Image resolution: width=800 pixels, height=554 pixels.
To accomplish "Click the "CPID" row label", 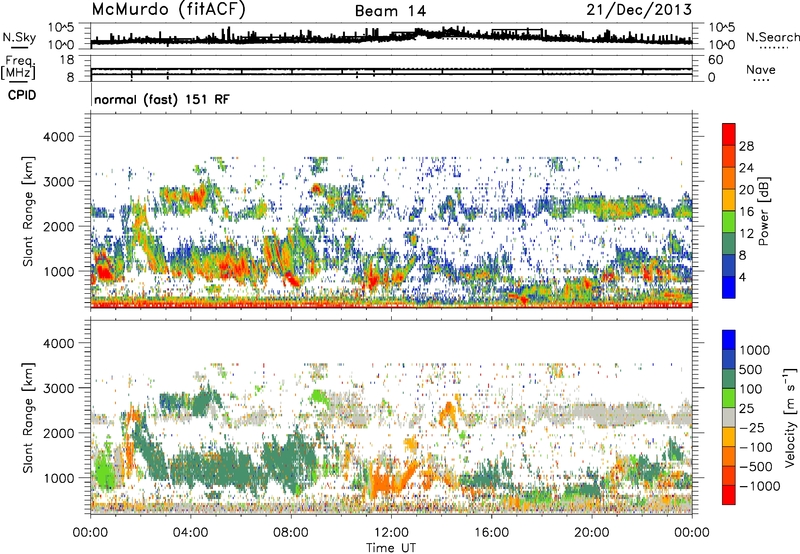I will pyautogui.click(x=22, y=95).
